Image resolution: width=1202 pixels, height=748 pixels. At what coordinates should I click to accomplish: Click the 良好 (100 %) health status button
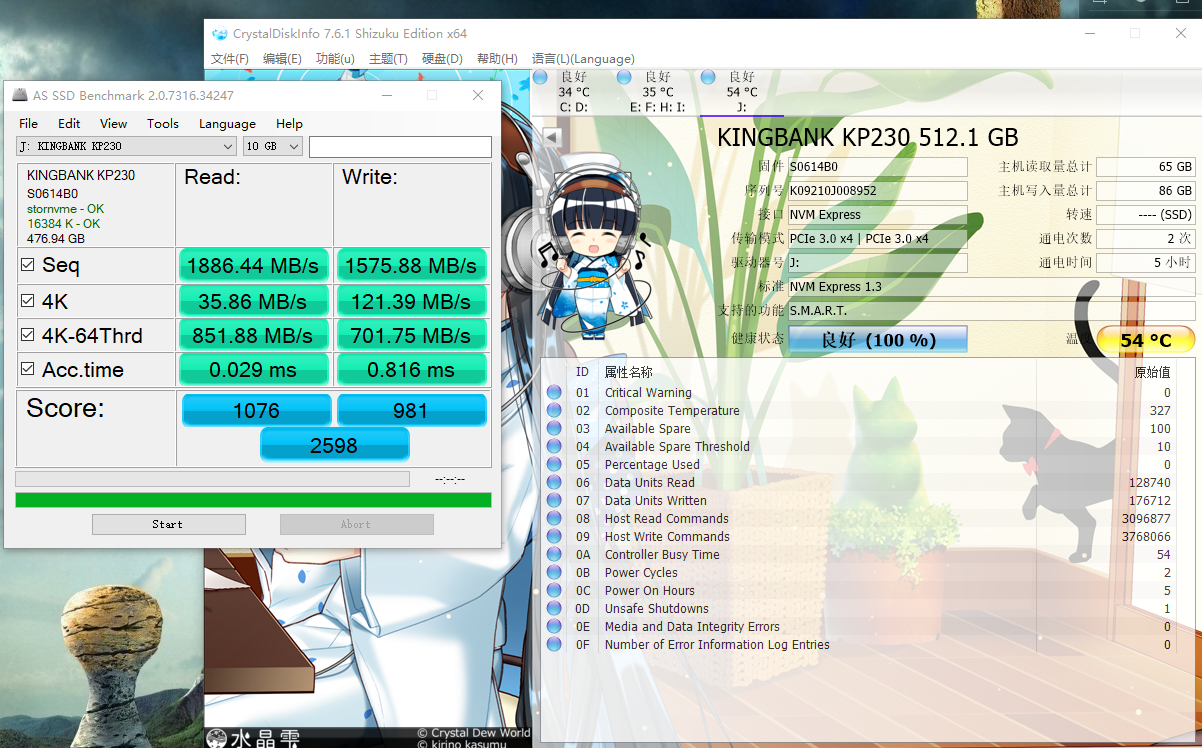click(x=878, y=340)
